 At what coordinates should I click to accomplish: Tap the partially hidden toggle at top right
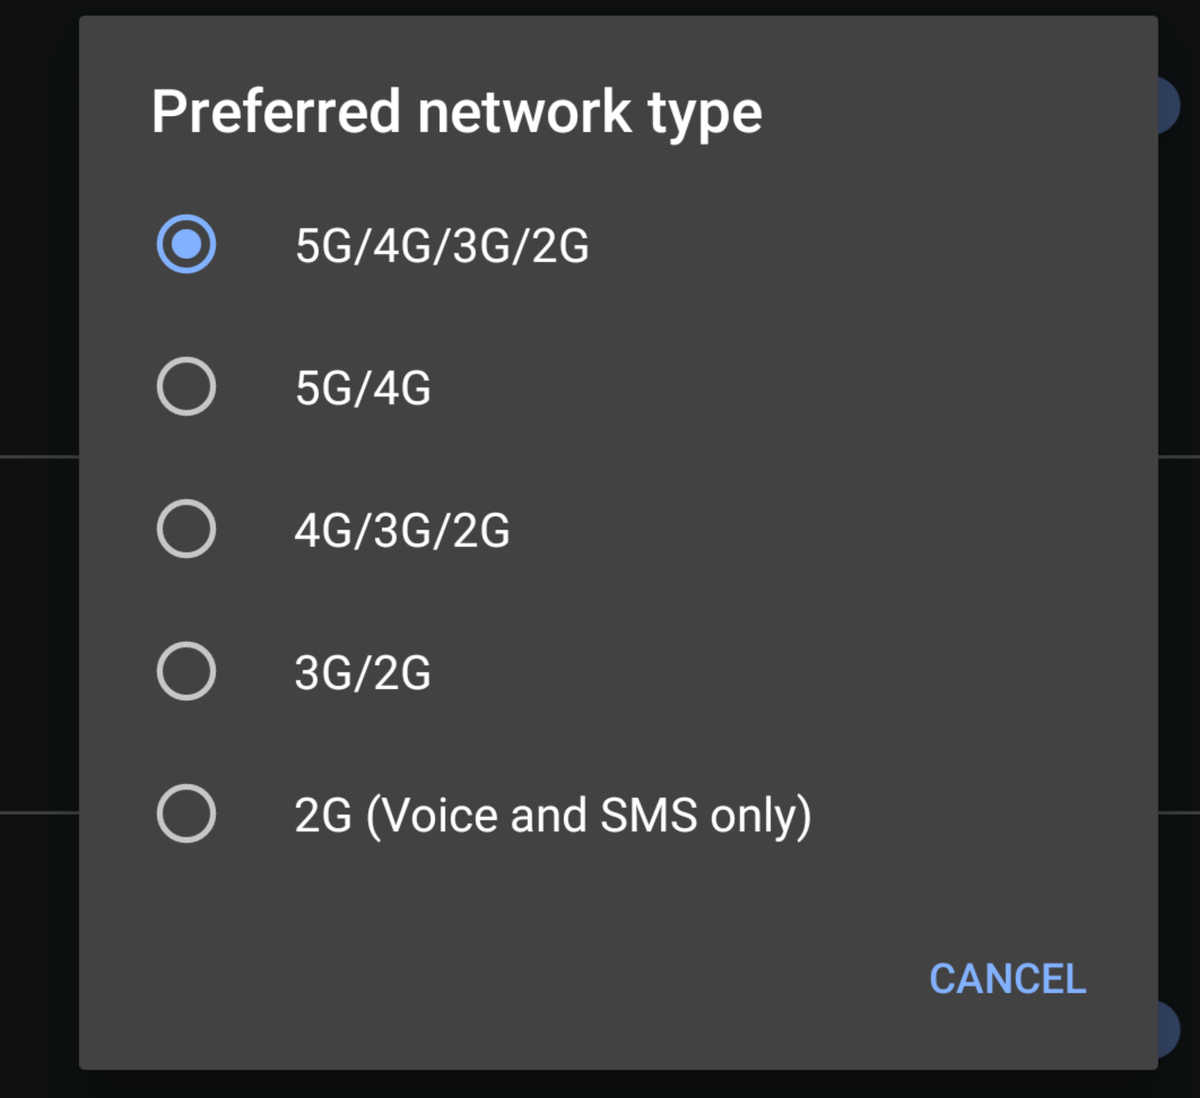click(1168, 106)
